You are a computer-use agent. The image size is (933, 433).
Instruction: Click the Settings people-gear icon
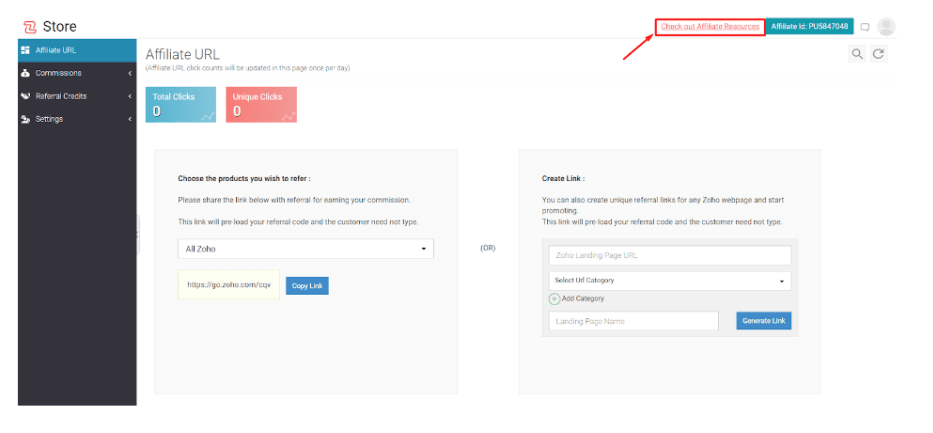click(x=25, y=119)
